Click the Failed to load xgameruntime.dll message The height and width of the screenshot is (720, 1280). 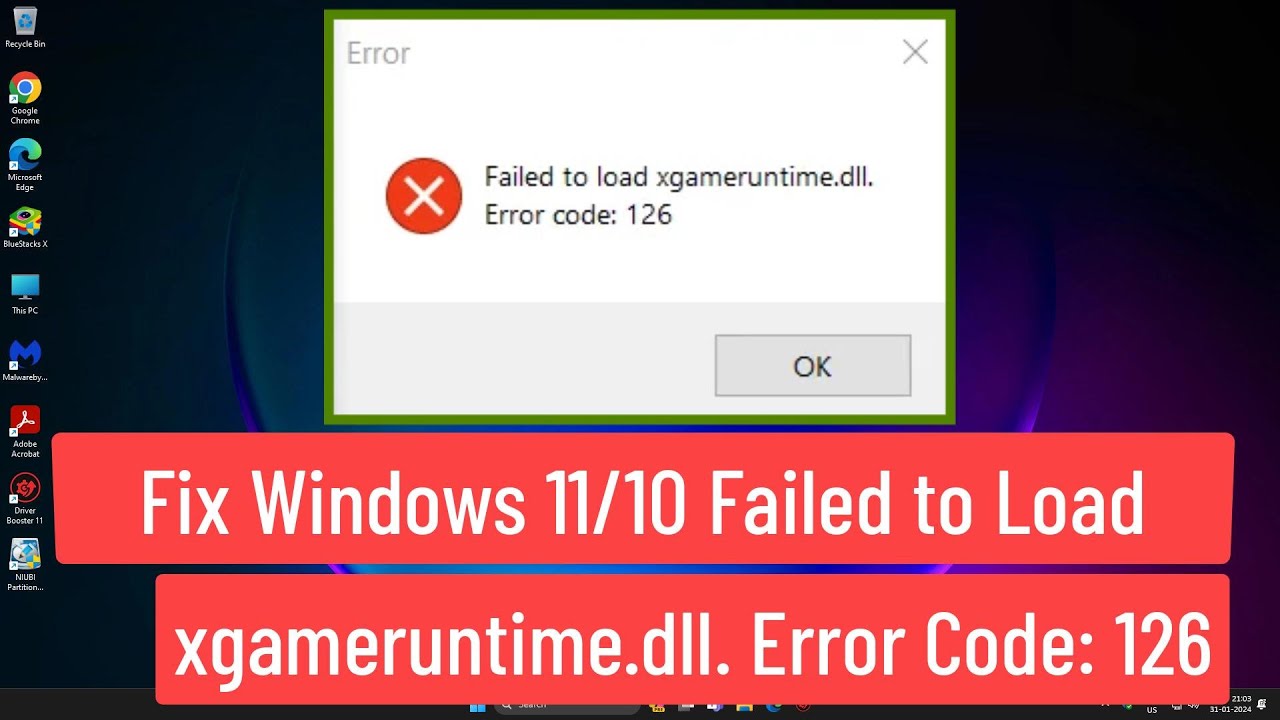click(x=679, y=177)
